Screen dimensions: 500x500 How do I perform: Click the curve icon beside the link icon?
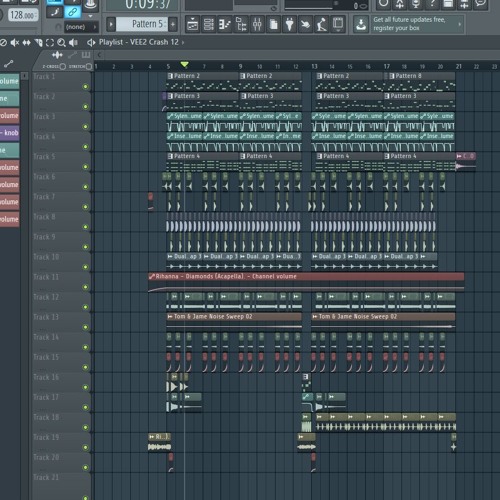54,12
